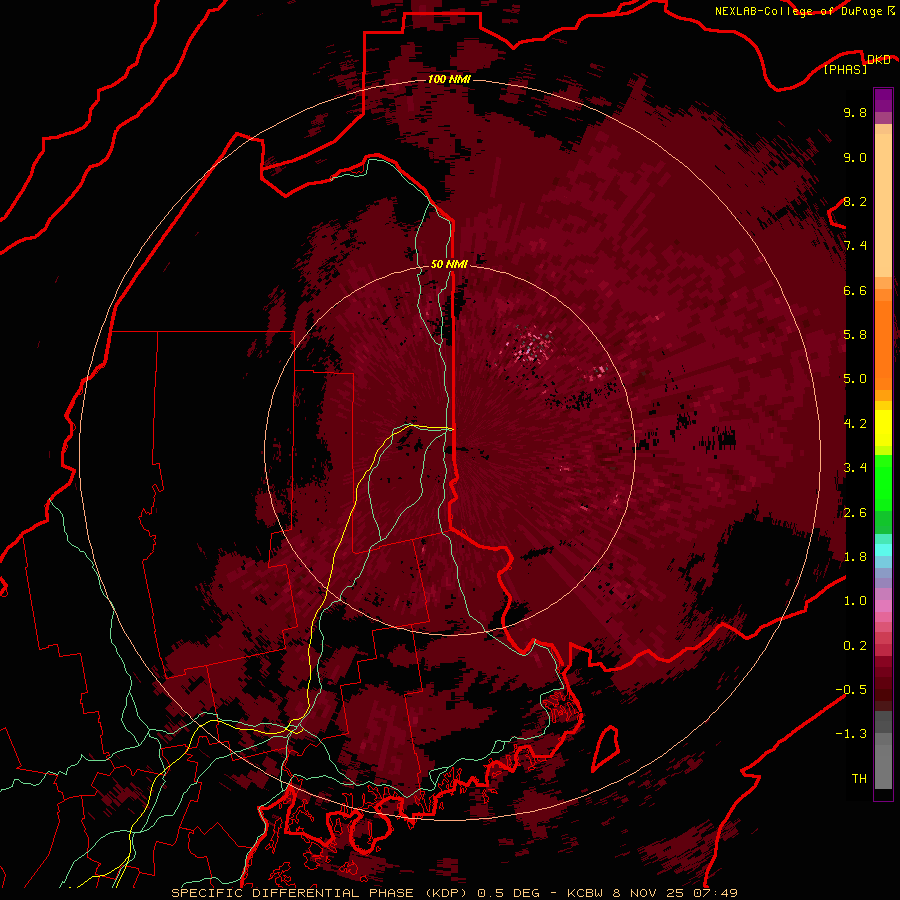Image resolution: width=900 pixels, height=900 pixels.
Task: Click the 9.0 value on the color scale
Action: tap(855, 157)
